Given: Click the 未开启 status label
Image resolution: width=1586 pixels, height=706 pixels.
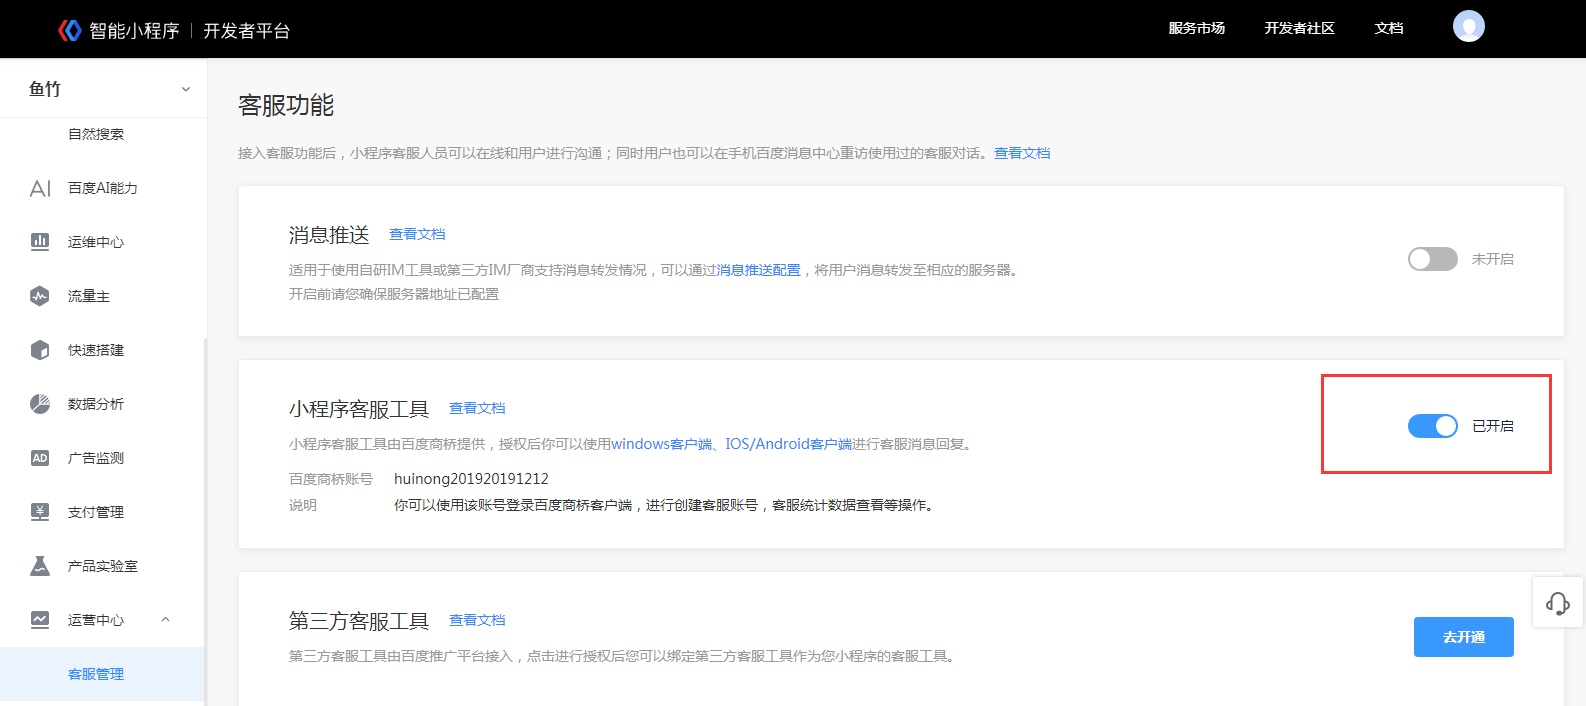Looking at the screenshot, I should [x=1492, y=259].
